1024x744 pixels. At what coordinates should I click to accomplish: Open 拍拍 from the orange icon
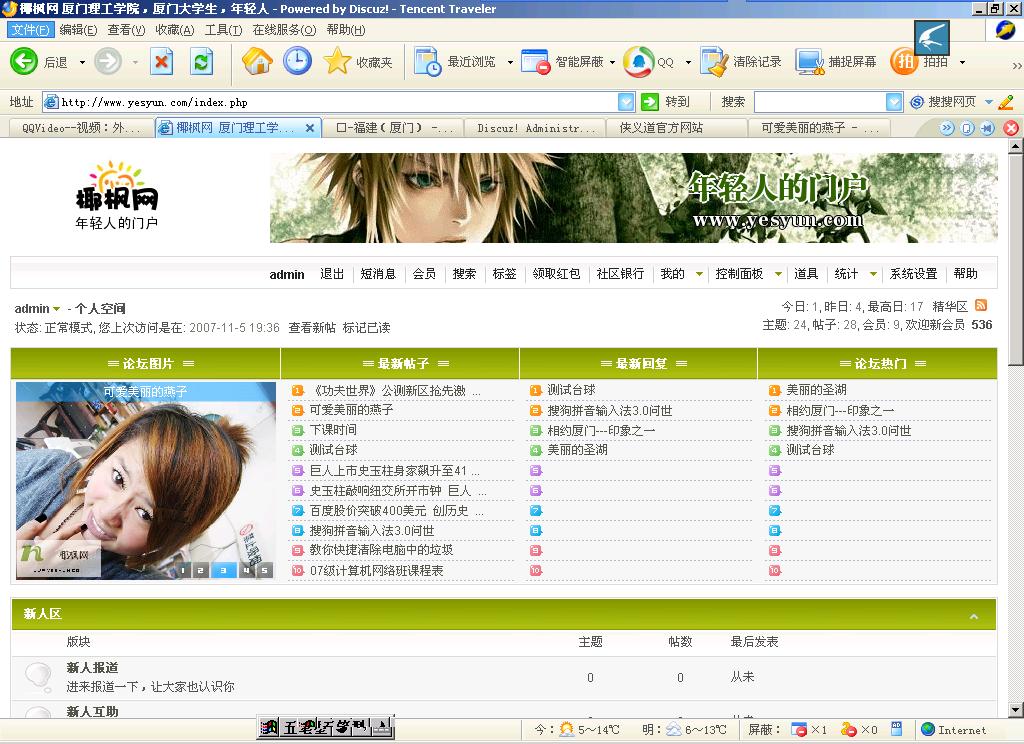(904, 62)
